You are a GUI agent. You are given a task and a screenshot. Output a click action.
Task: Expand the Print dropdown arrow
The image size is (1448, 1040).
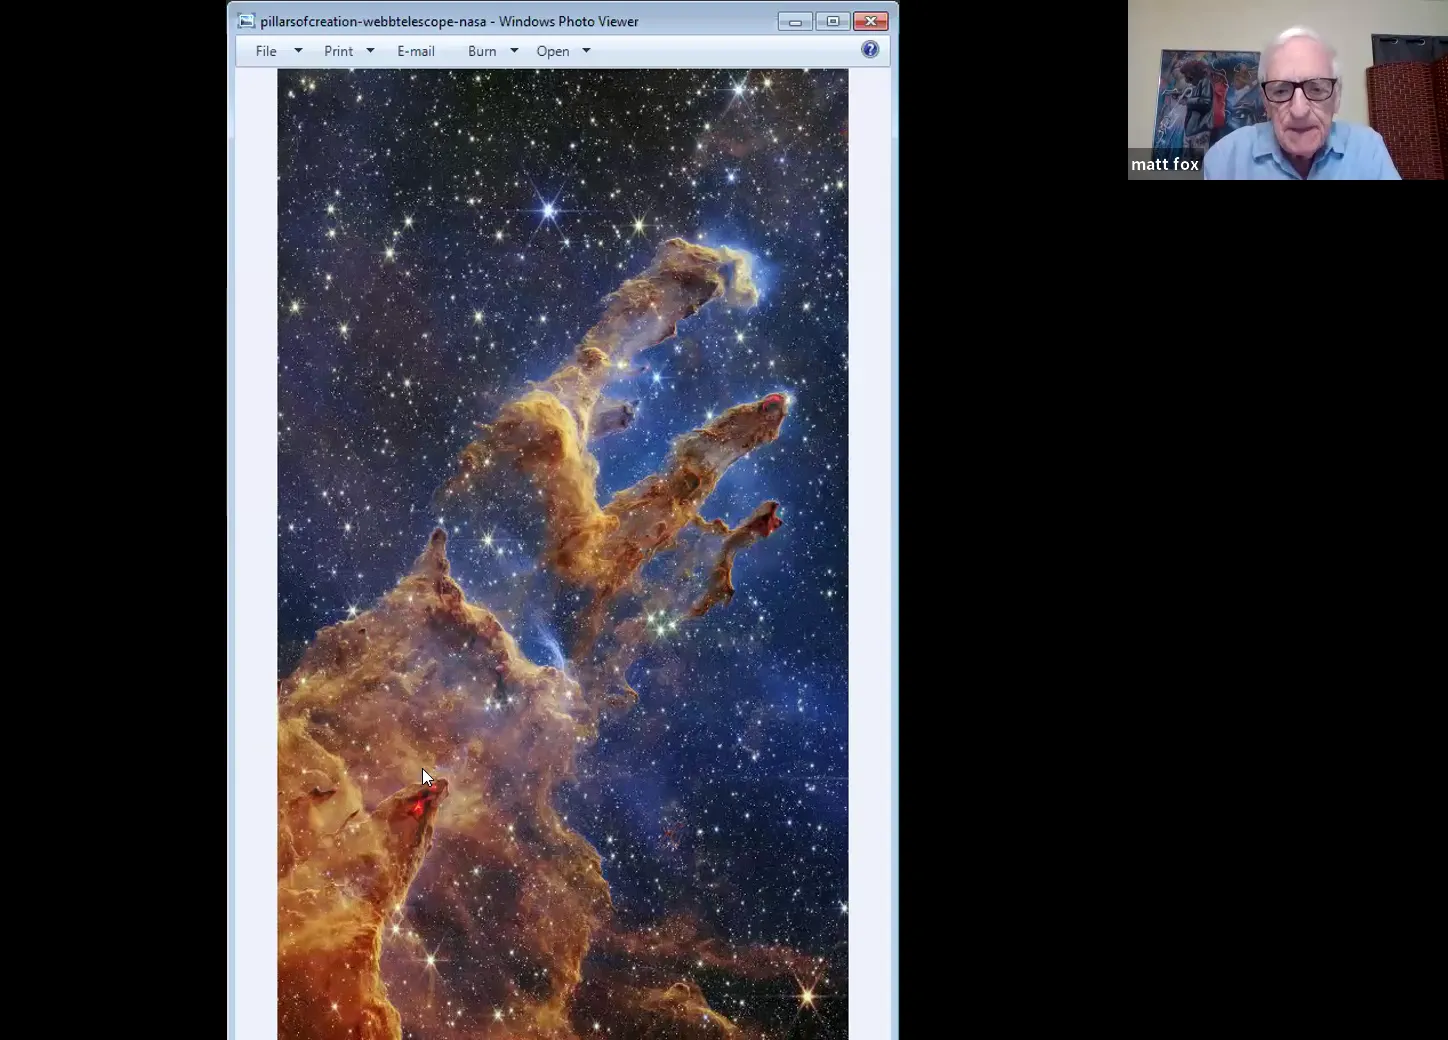coord(370,51)
